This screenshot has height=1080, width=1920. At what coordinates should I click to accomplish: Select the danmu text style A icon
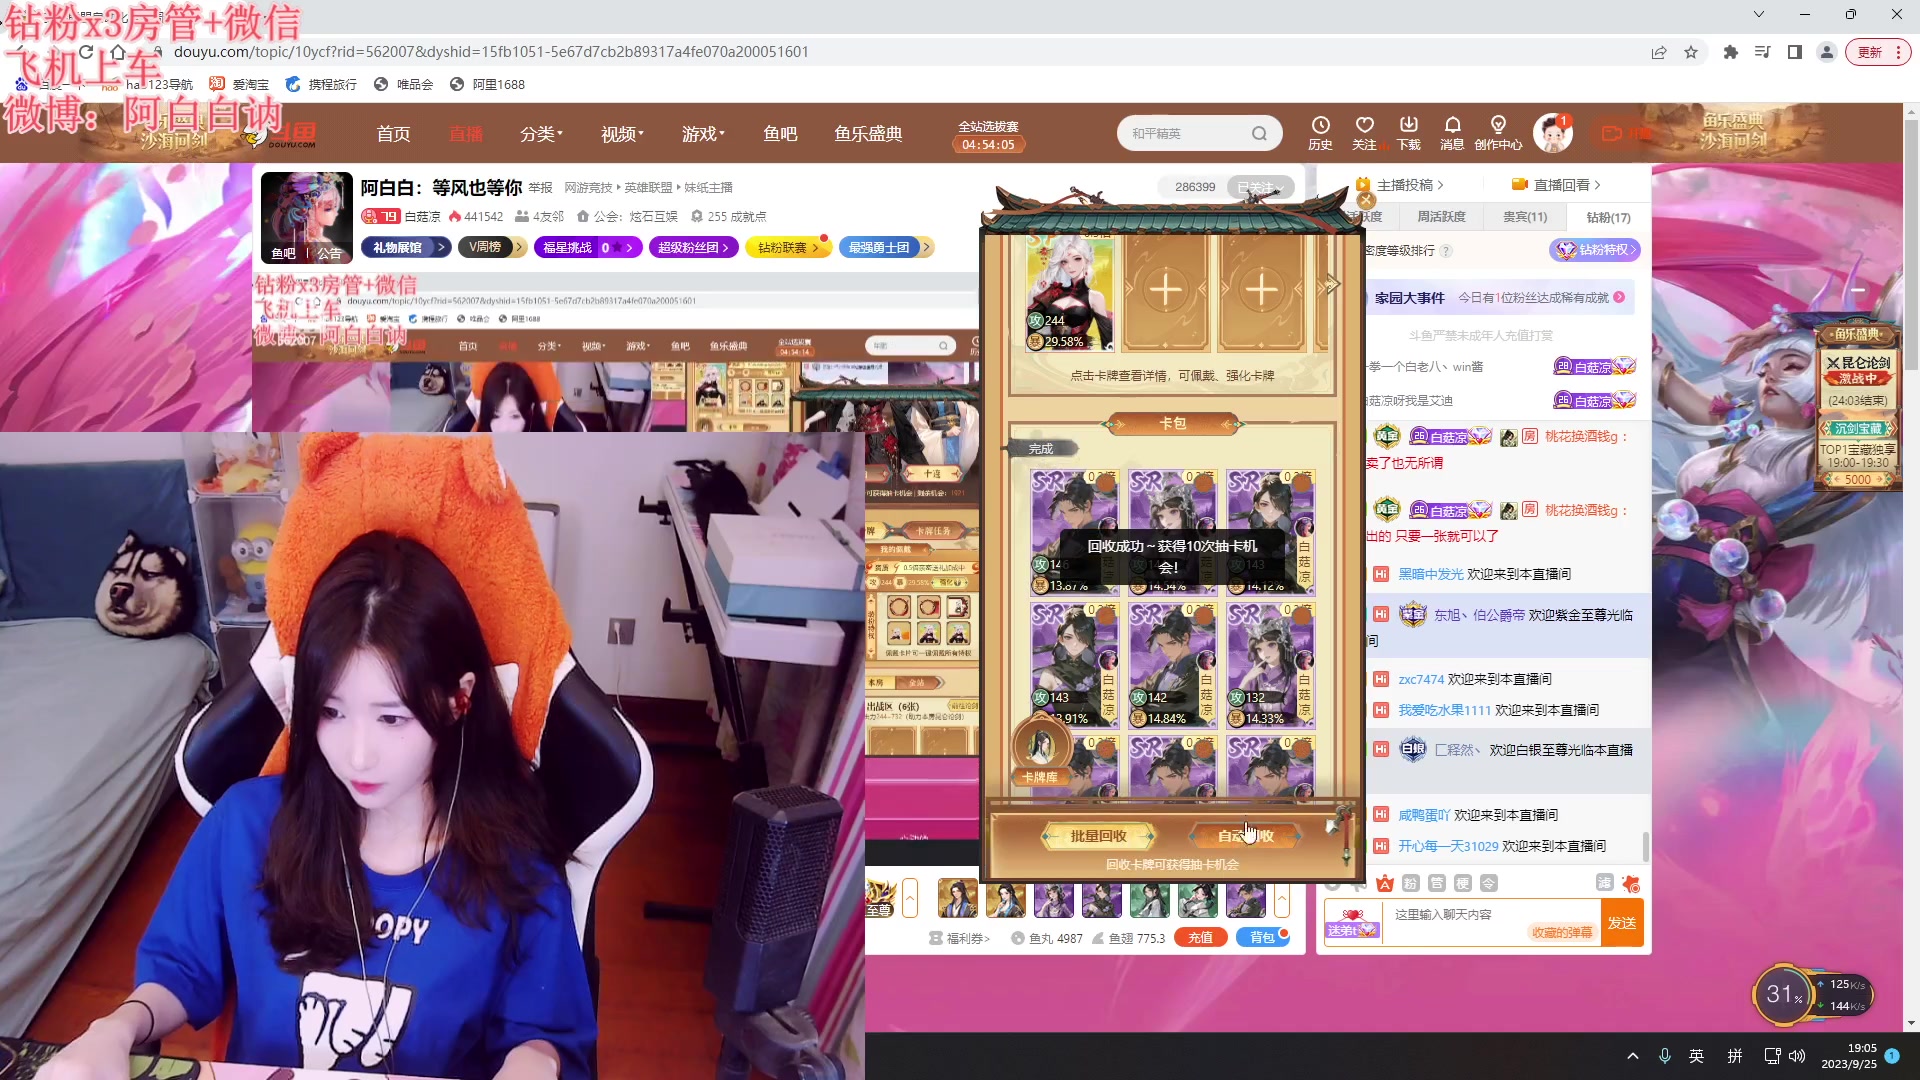tap(1385, 883)
